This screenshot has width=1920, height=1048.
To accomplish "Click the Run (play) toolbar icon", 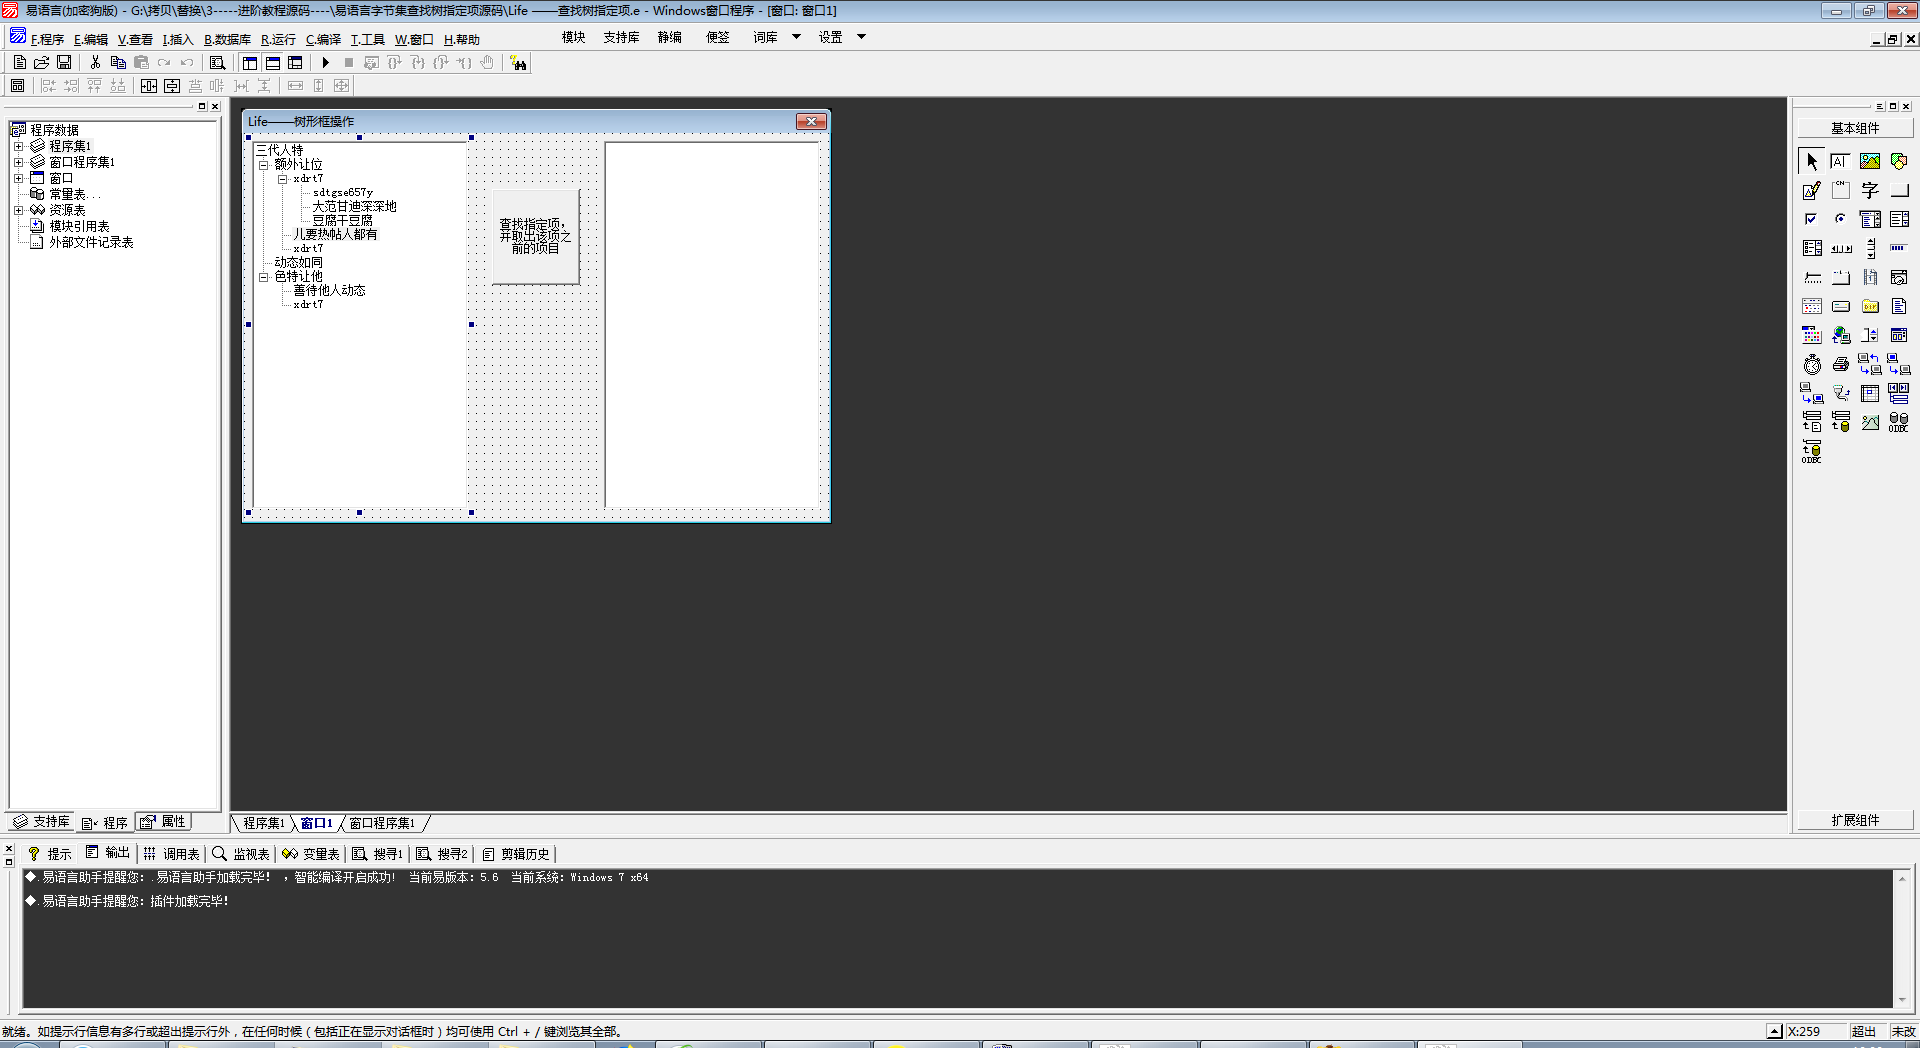I will (326, 63).
